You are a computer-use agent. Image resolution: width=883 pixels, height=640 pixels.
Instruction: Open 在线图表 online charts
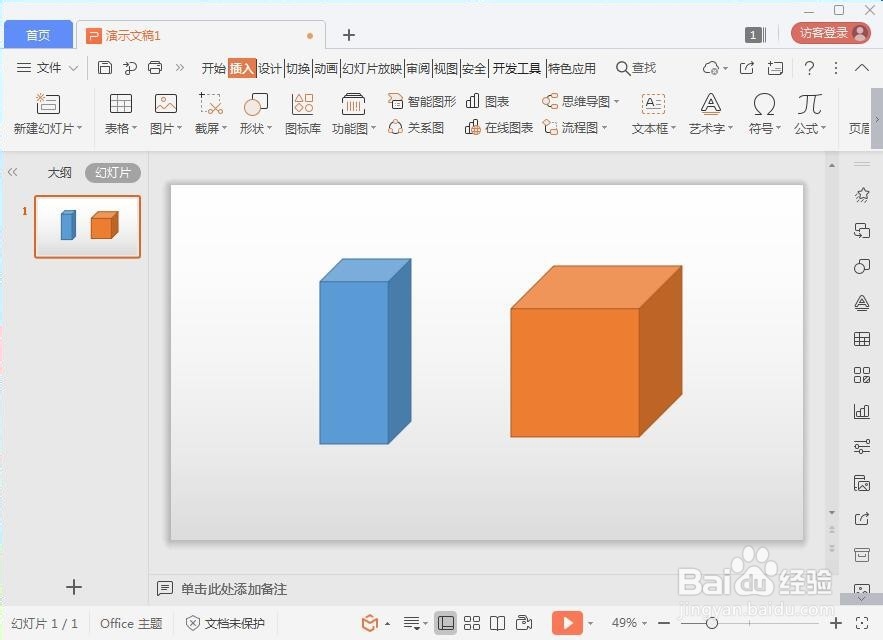[x=498, y=128]
